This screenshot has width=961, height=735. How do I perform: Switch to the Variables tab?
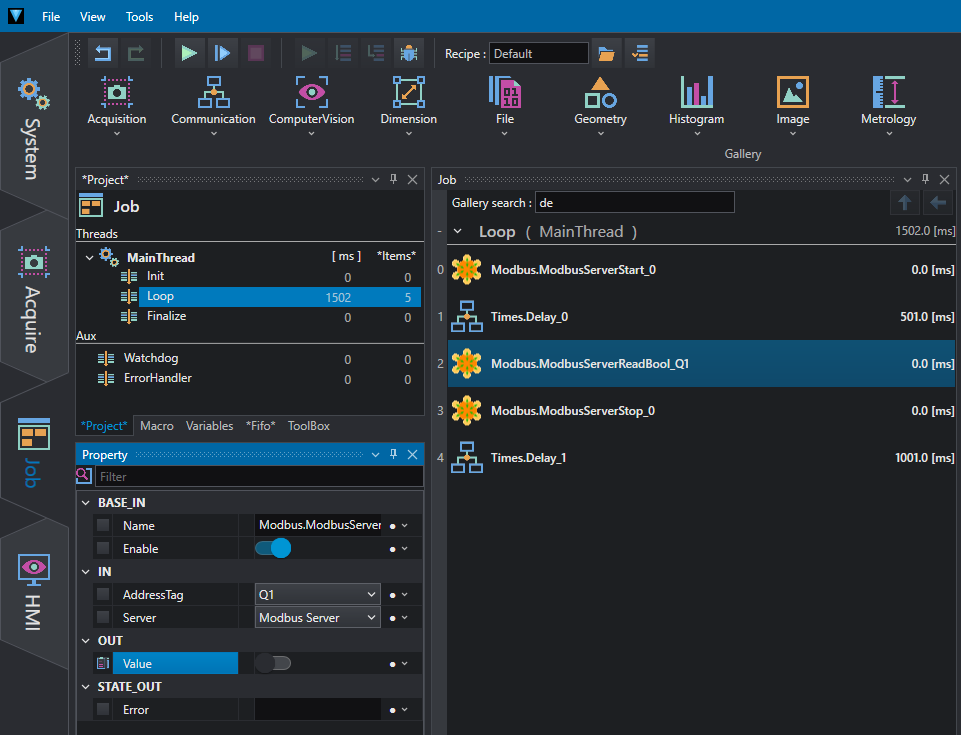coord(209,425)
